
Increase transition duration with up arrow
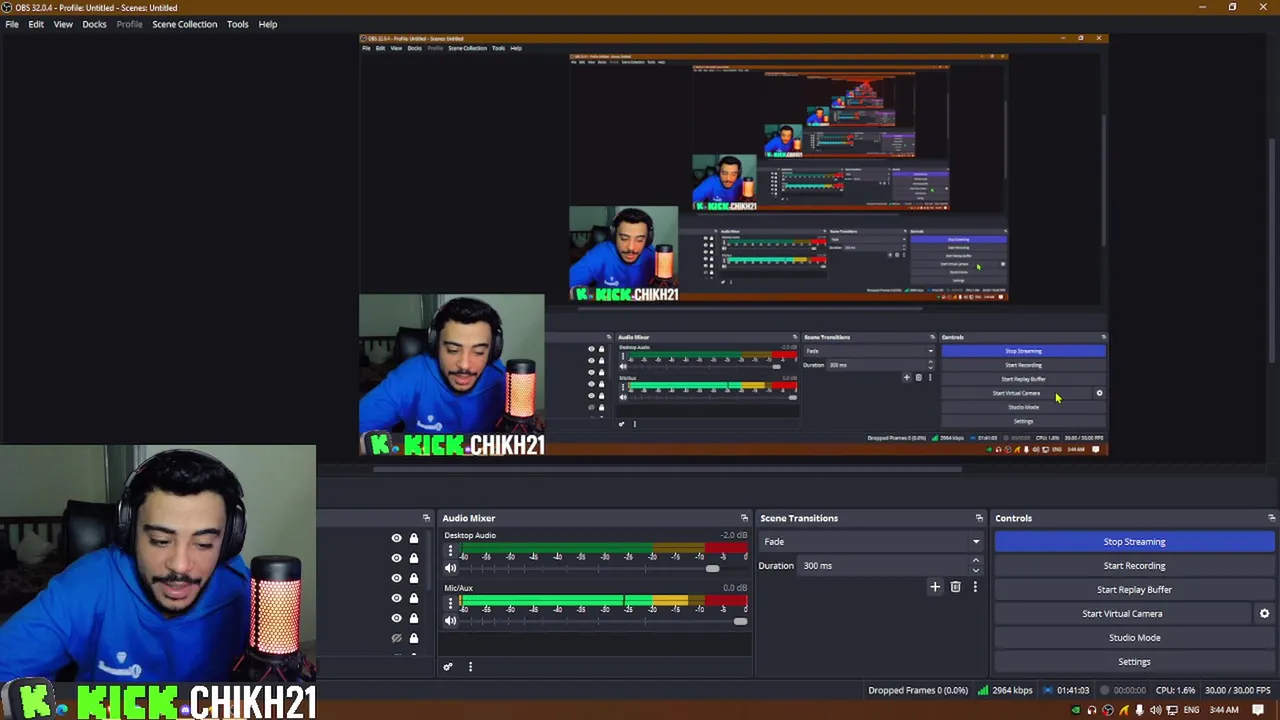coord(976,562)
